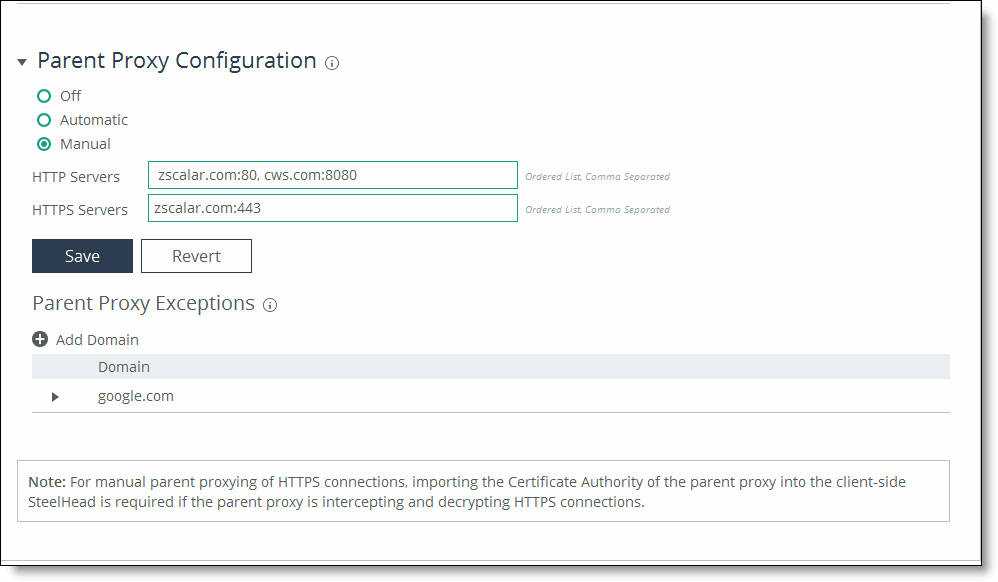This screenshot has width=998, height=582.
Task: Choose the Automatic proxy option
Action: click(44, 120)
